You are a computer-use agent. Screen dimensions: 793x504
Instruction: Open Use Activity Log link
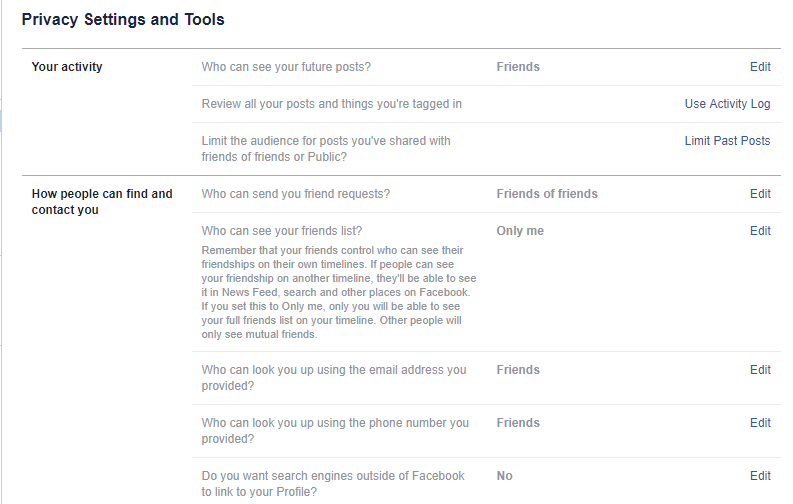(727, 104)
